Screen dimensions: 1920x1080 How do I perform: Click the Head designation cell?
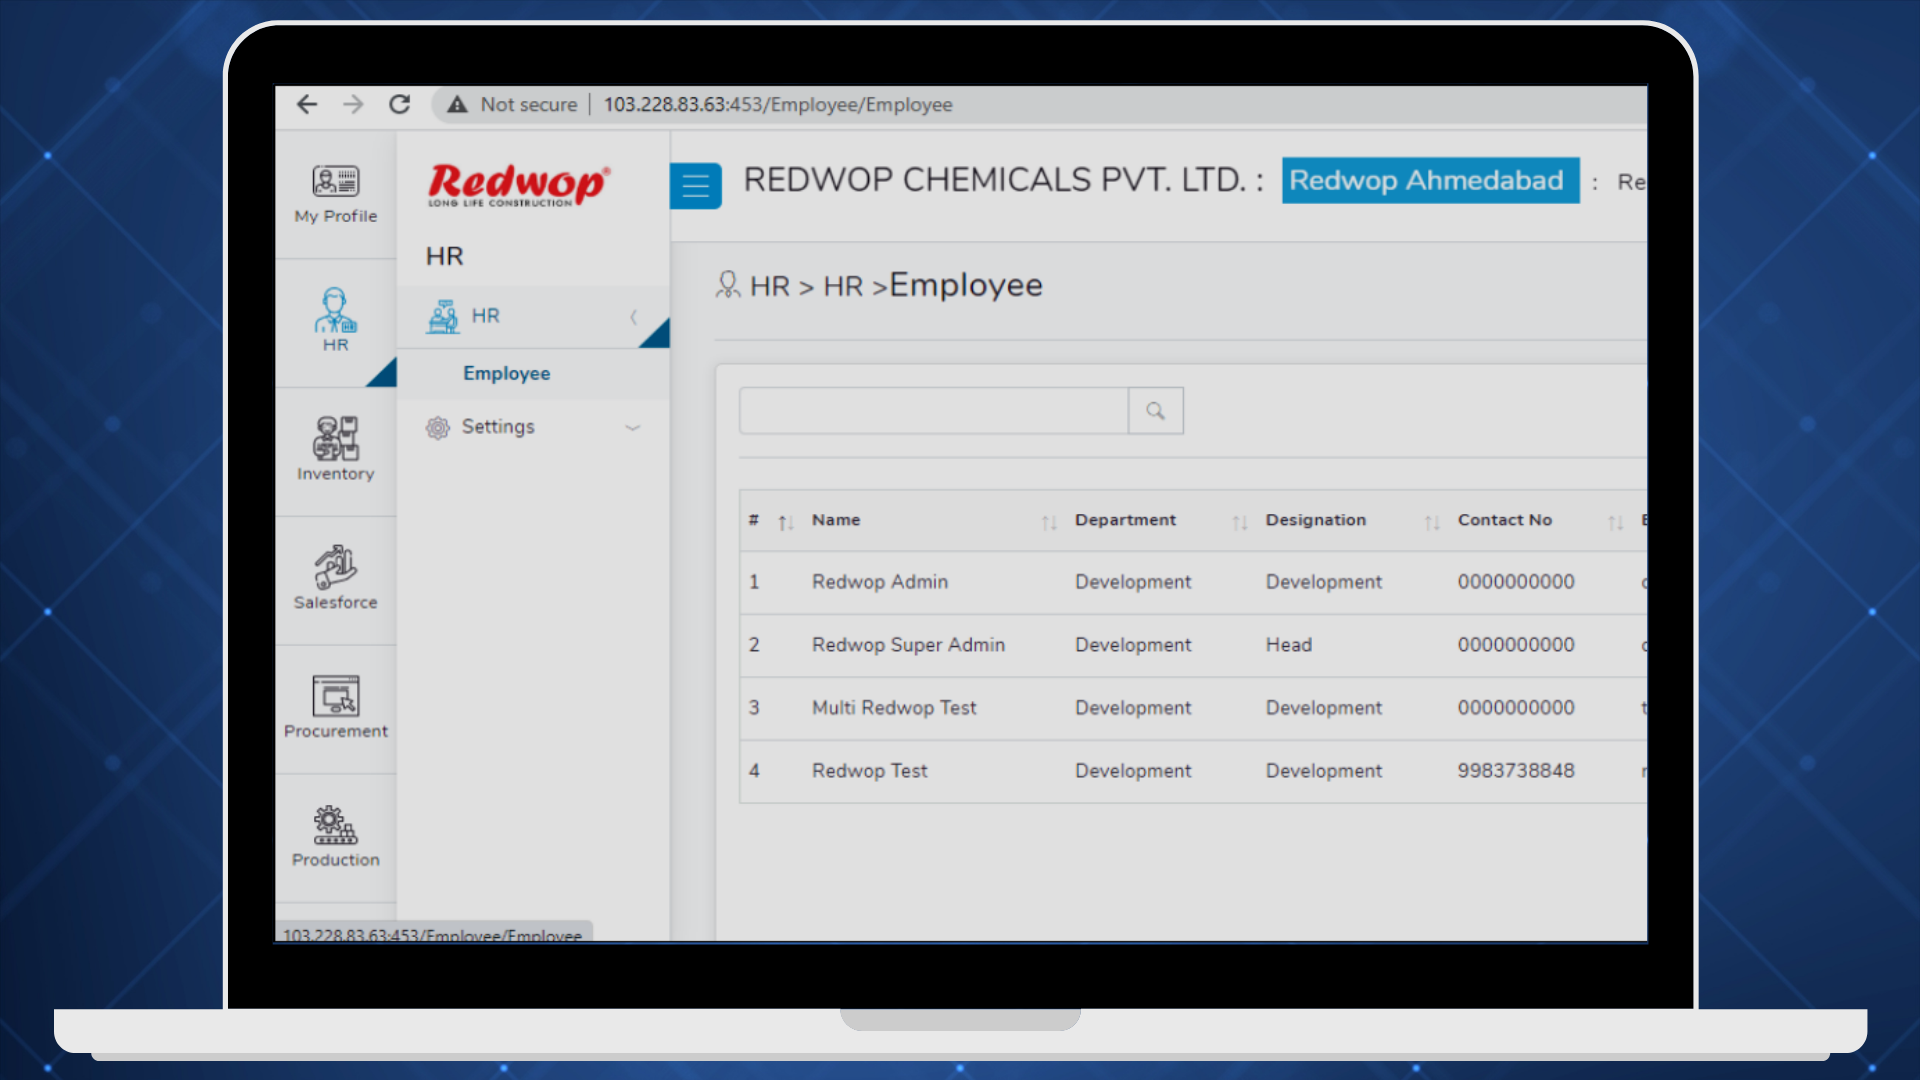point(1289,645)
